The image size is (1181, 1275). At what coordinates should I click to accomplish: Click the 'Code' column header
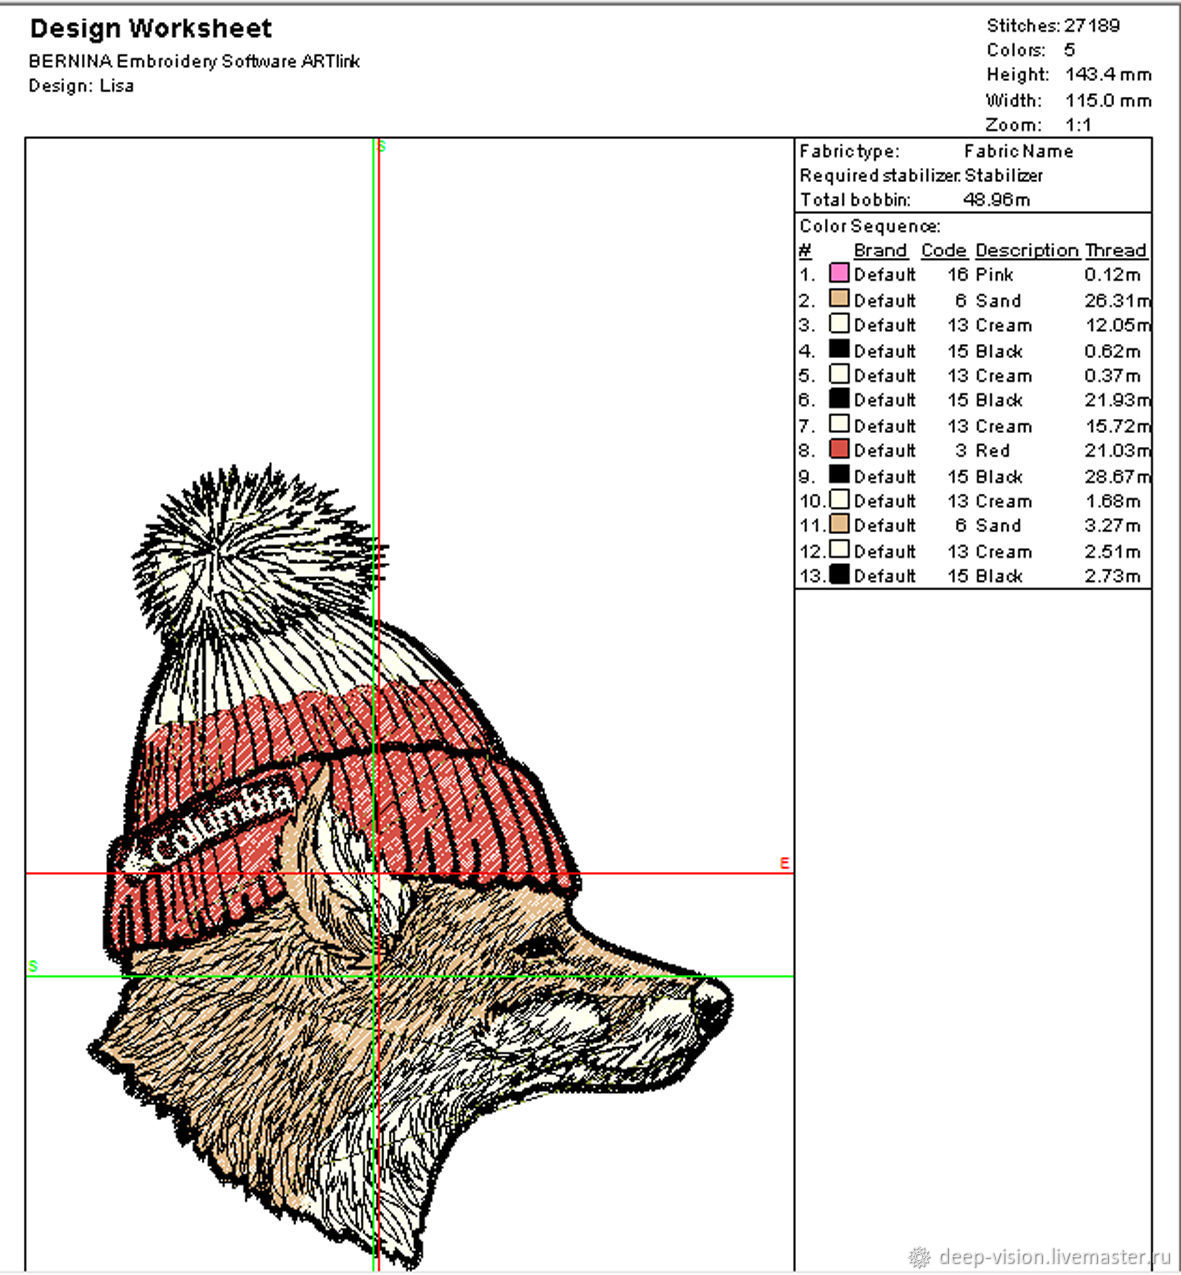[x=944, y=250]
